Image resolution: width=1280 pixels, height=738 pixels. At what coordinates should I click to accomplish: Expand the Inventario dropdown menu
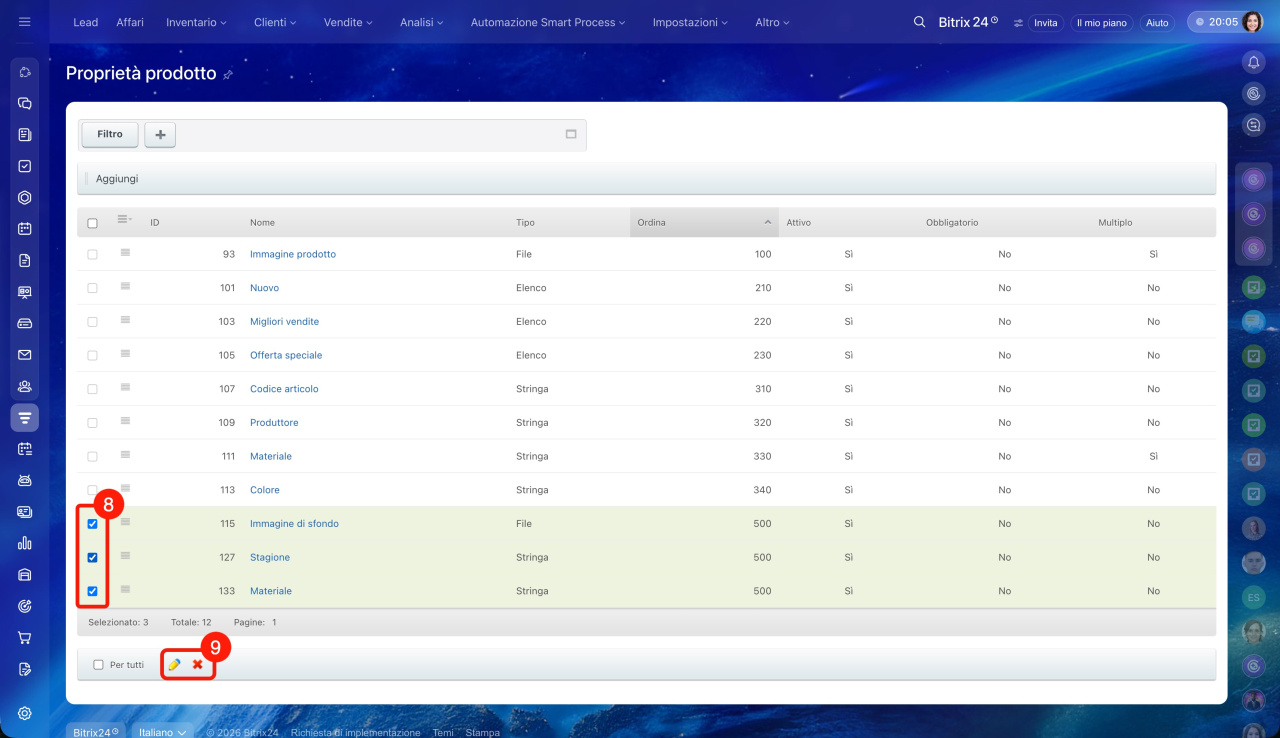coord(196,22)
